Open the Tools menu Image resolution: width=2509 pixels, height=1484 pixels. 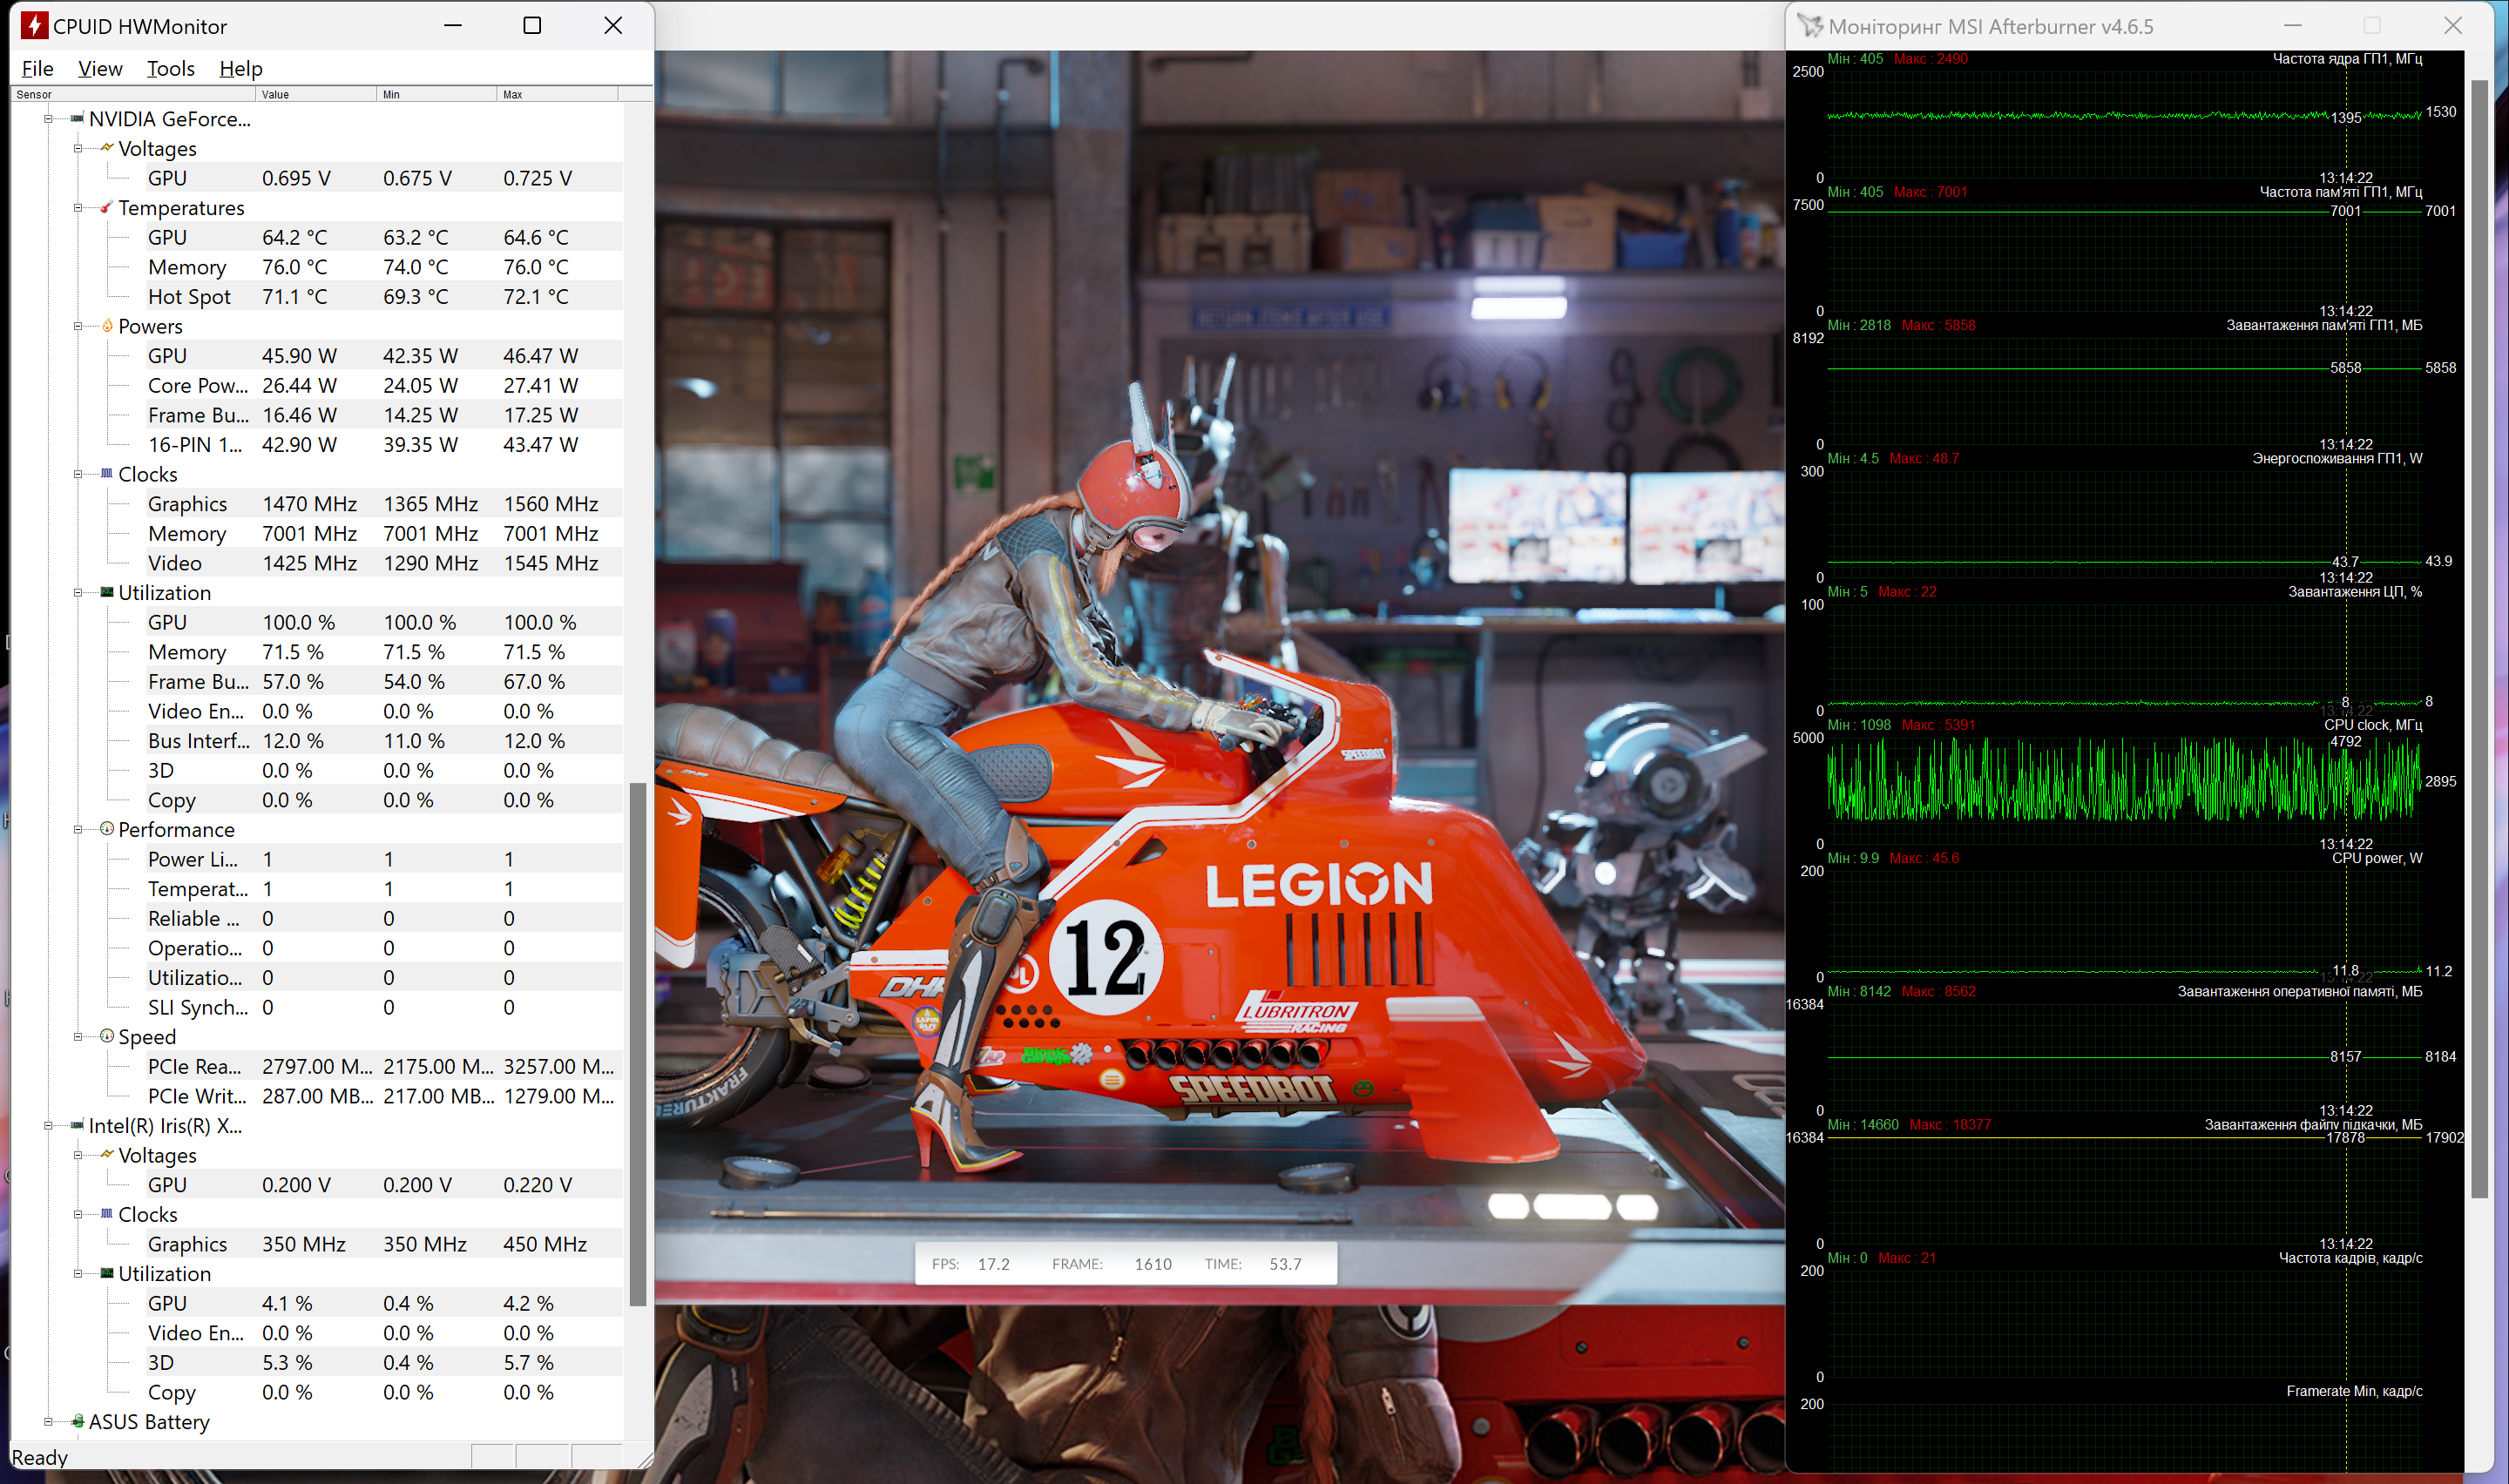(x=170, y=69)
